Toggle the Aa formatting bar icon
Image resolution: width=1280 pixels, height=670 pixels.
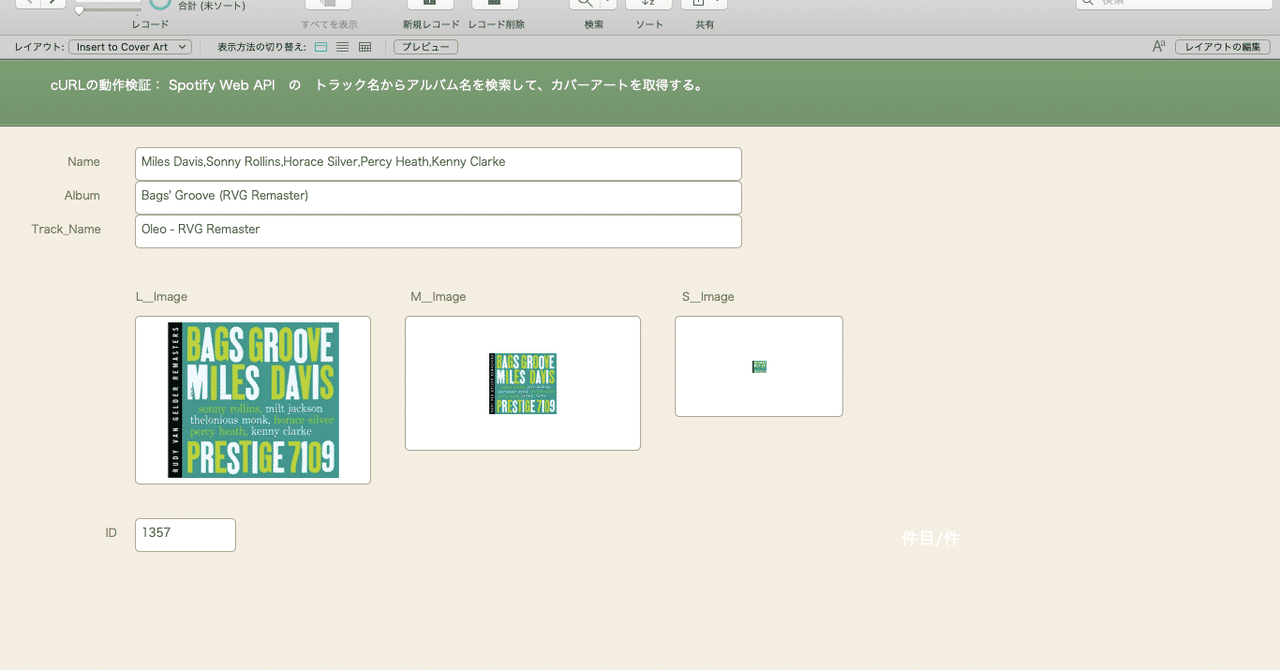click(x=1159, y=46)
